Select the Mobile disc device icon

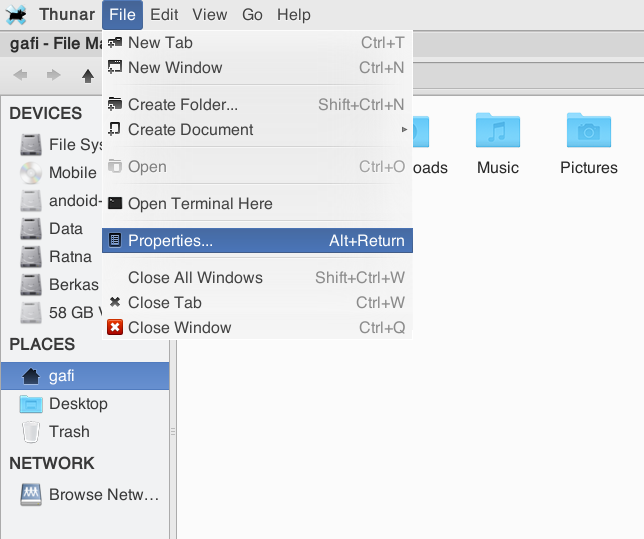pyautogui.click(x=32, y=173)
